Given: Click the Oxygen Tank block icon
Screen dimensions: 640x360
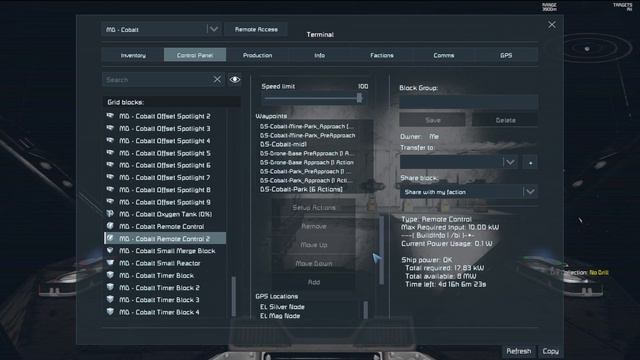Looking at the screenshot, I should (110, 214).
